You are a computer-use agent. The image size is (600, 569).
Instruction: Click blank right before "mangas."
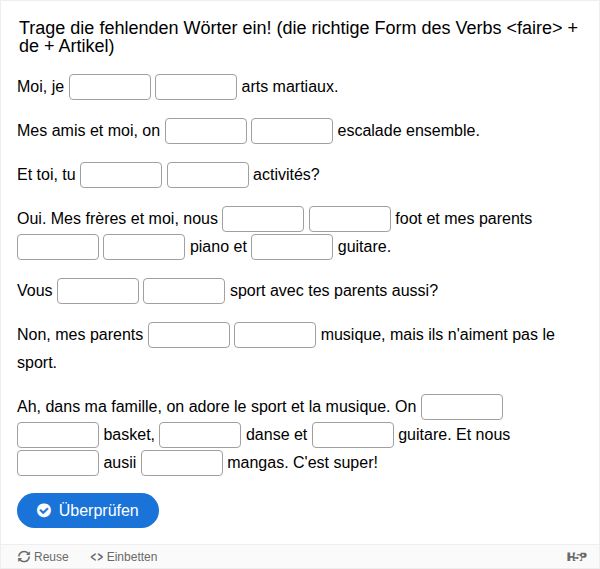(x=182, y=463)
